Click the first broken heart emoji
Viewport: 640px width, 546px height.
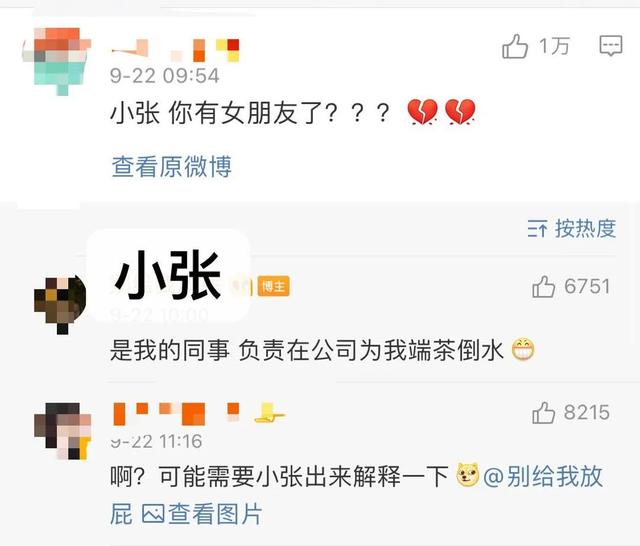(422, 111)
